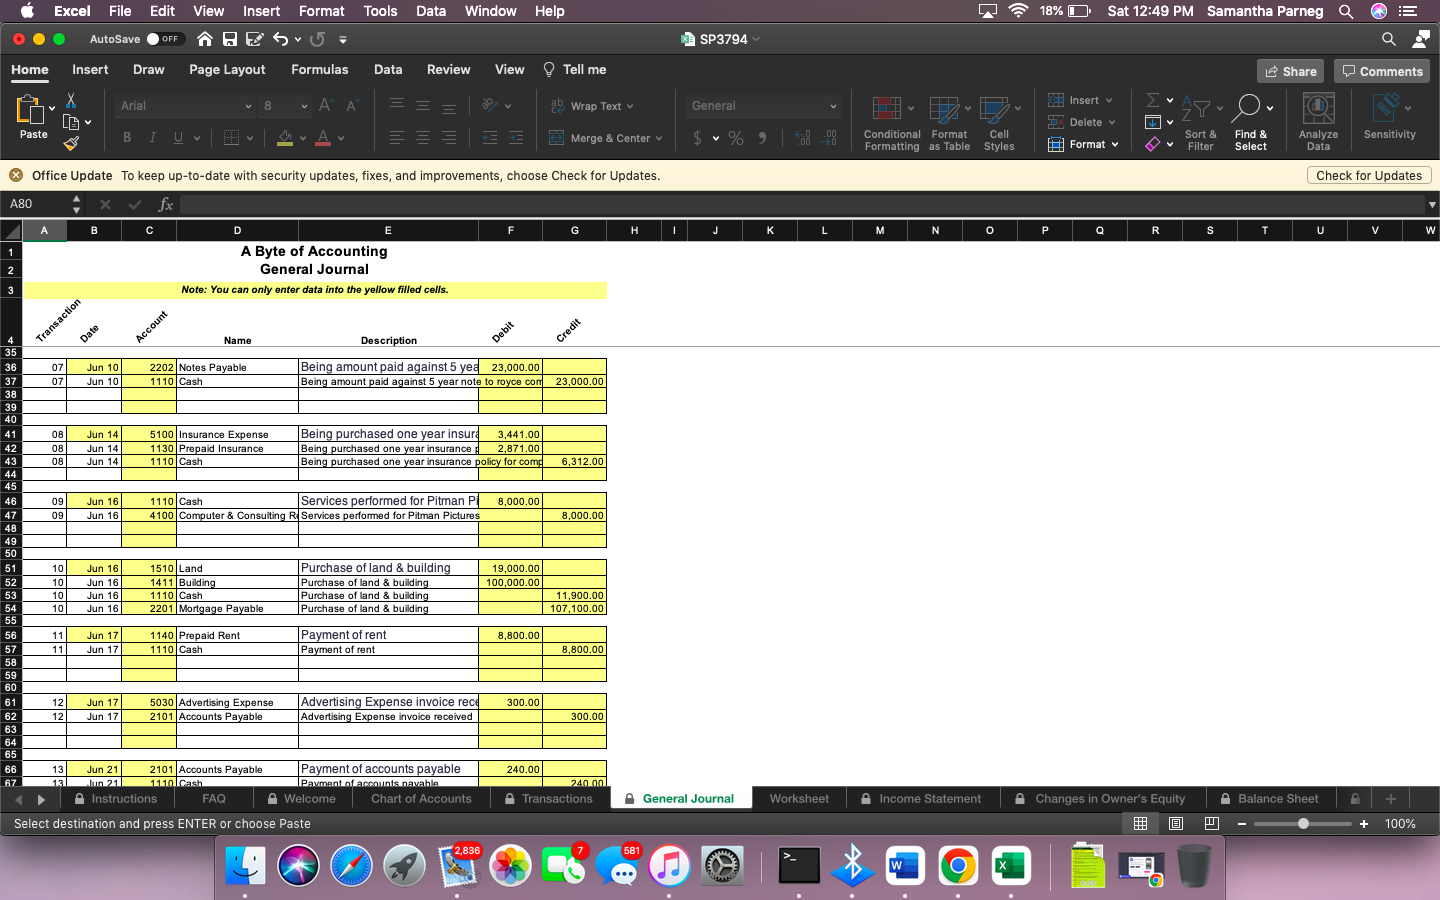
Task: Click the Format Painter brush icon
Action: [71, 143]
